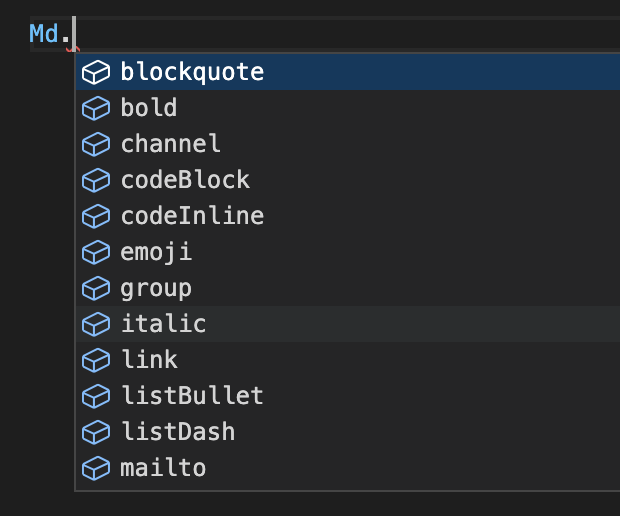Select the blockquote suggestion

click(192, 72)
